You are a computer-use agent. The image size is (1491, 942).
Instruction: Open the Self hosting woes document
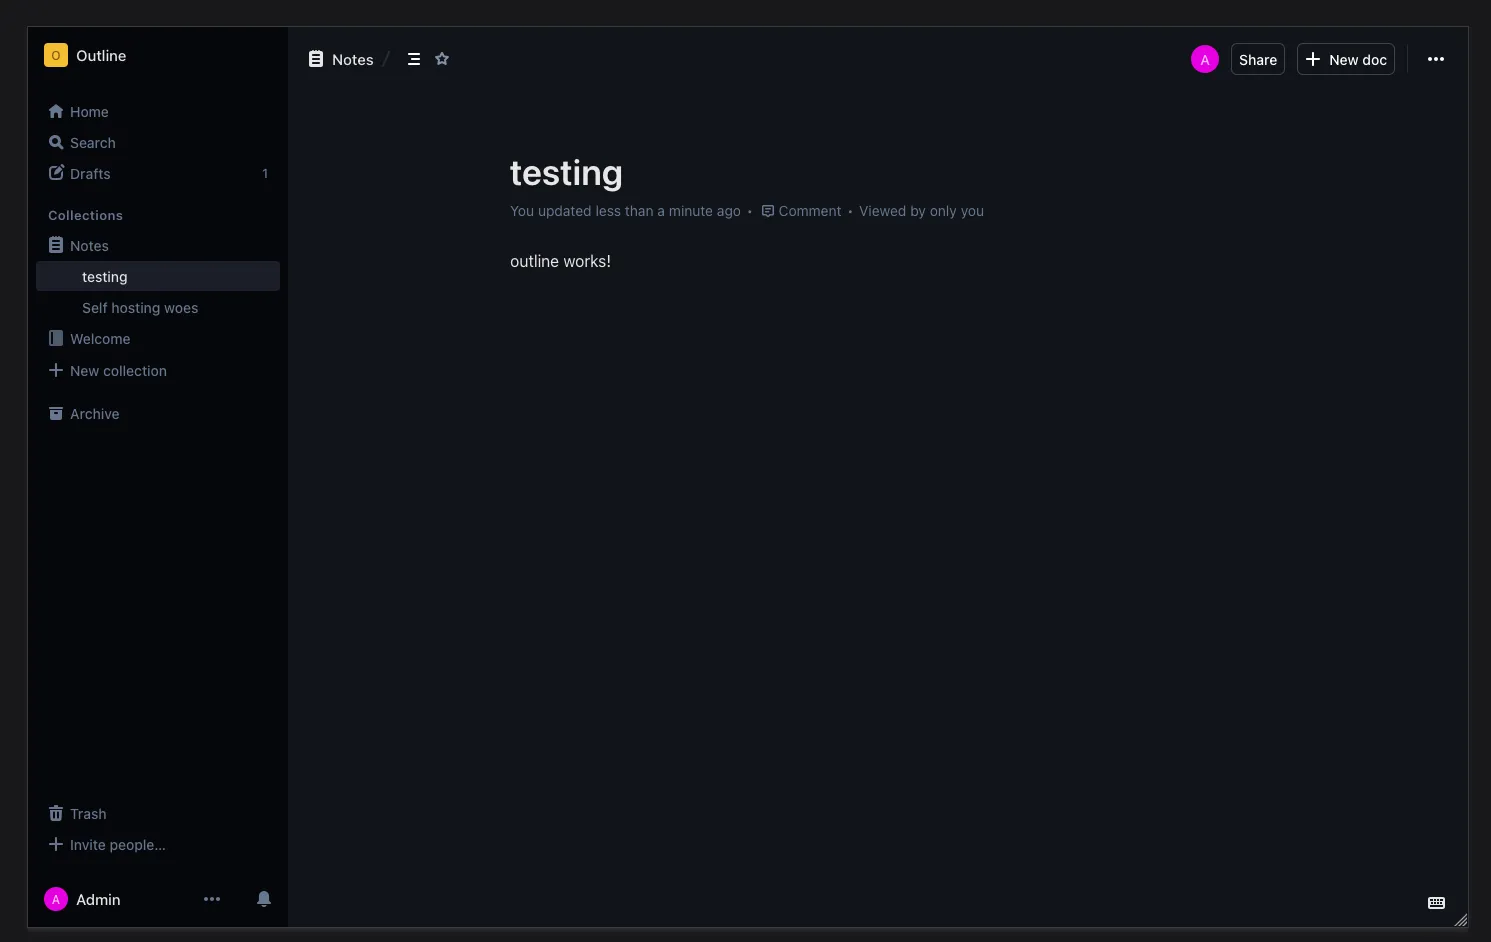click(x=140, y=308)
